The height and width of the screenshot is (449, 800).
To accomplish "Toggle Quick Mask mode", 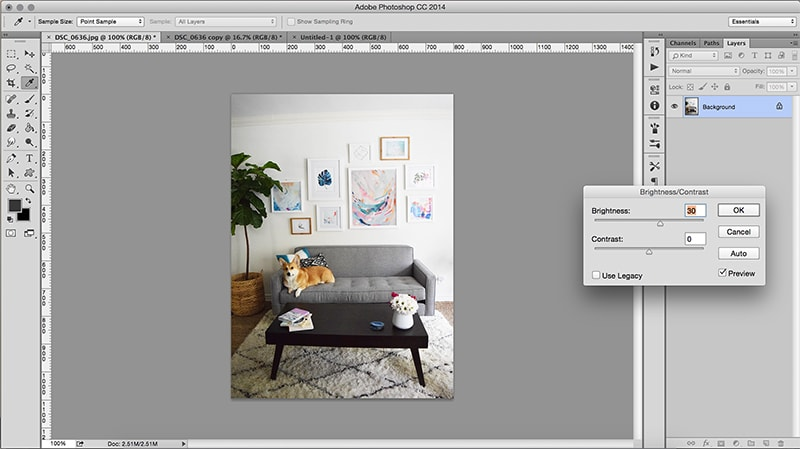I will pyautogui.click(x=11, y=233).
